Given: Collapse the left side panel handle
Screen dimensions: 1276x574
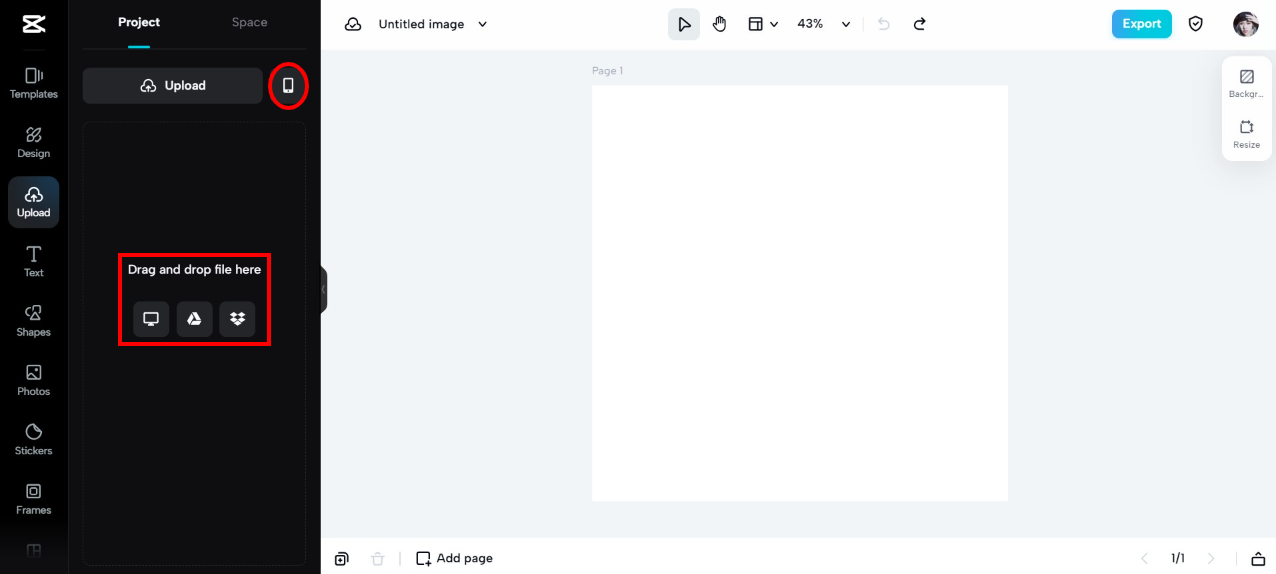Looking at the screenshot, I should pyautogui.click(x=324, y=289).
